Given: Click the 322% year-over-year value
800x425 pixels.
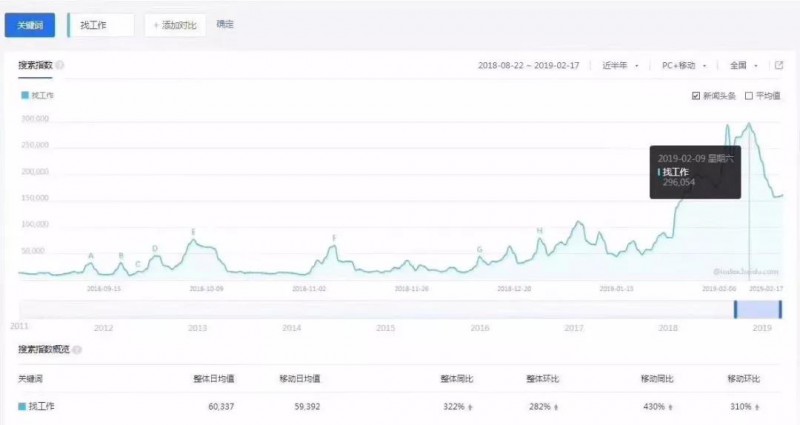Looking at the screenshot, I should point(454,407).
